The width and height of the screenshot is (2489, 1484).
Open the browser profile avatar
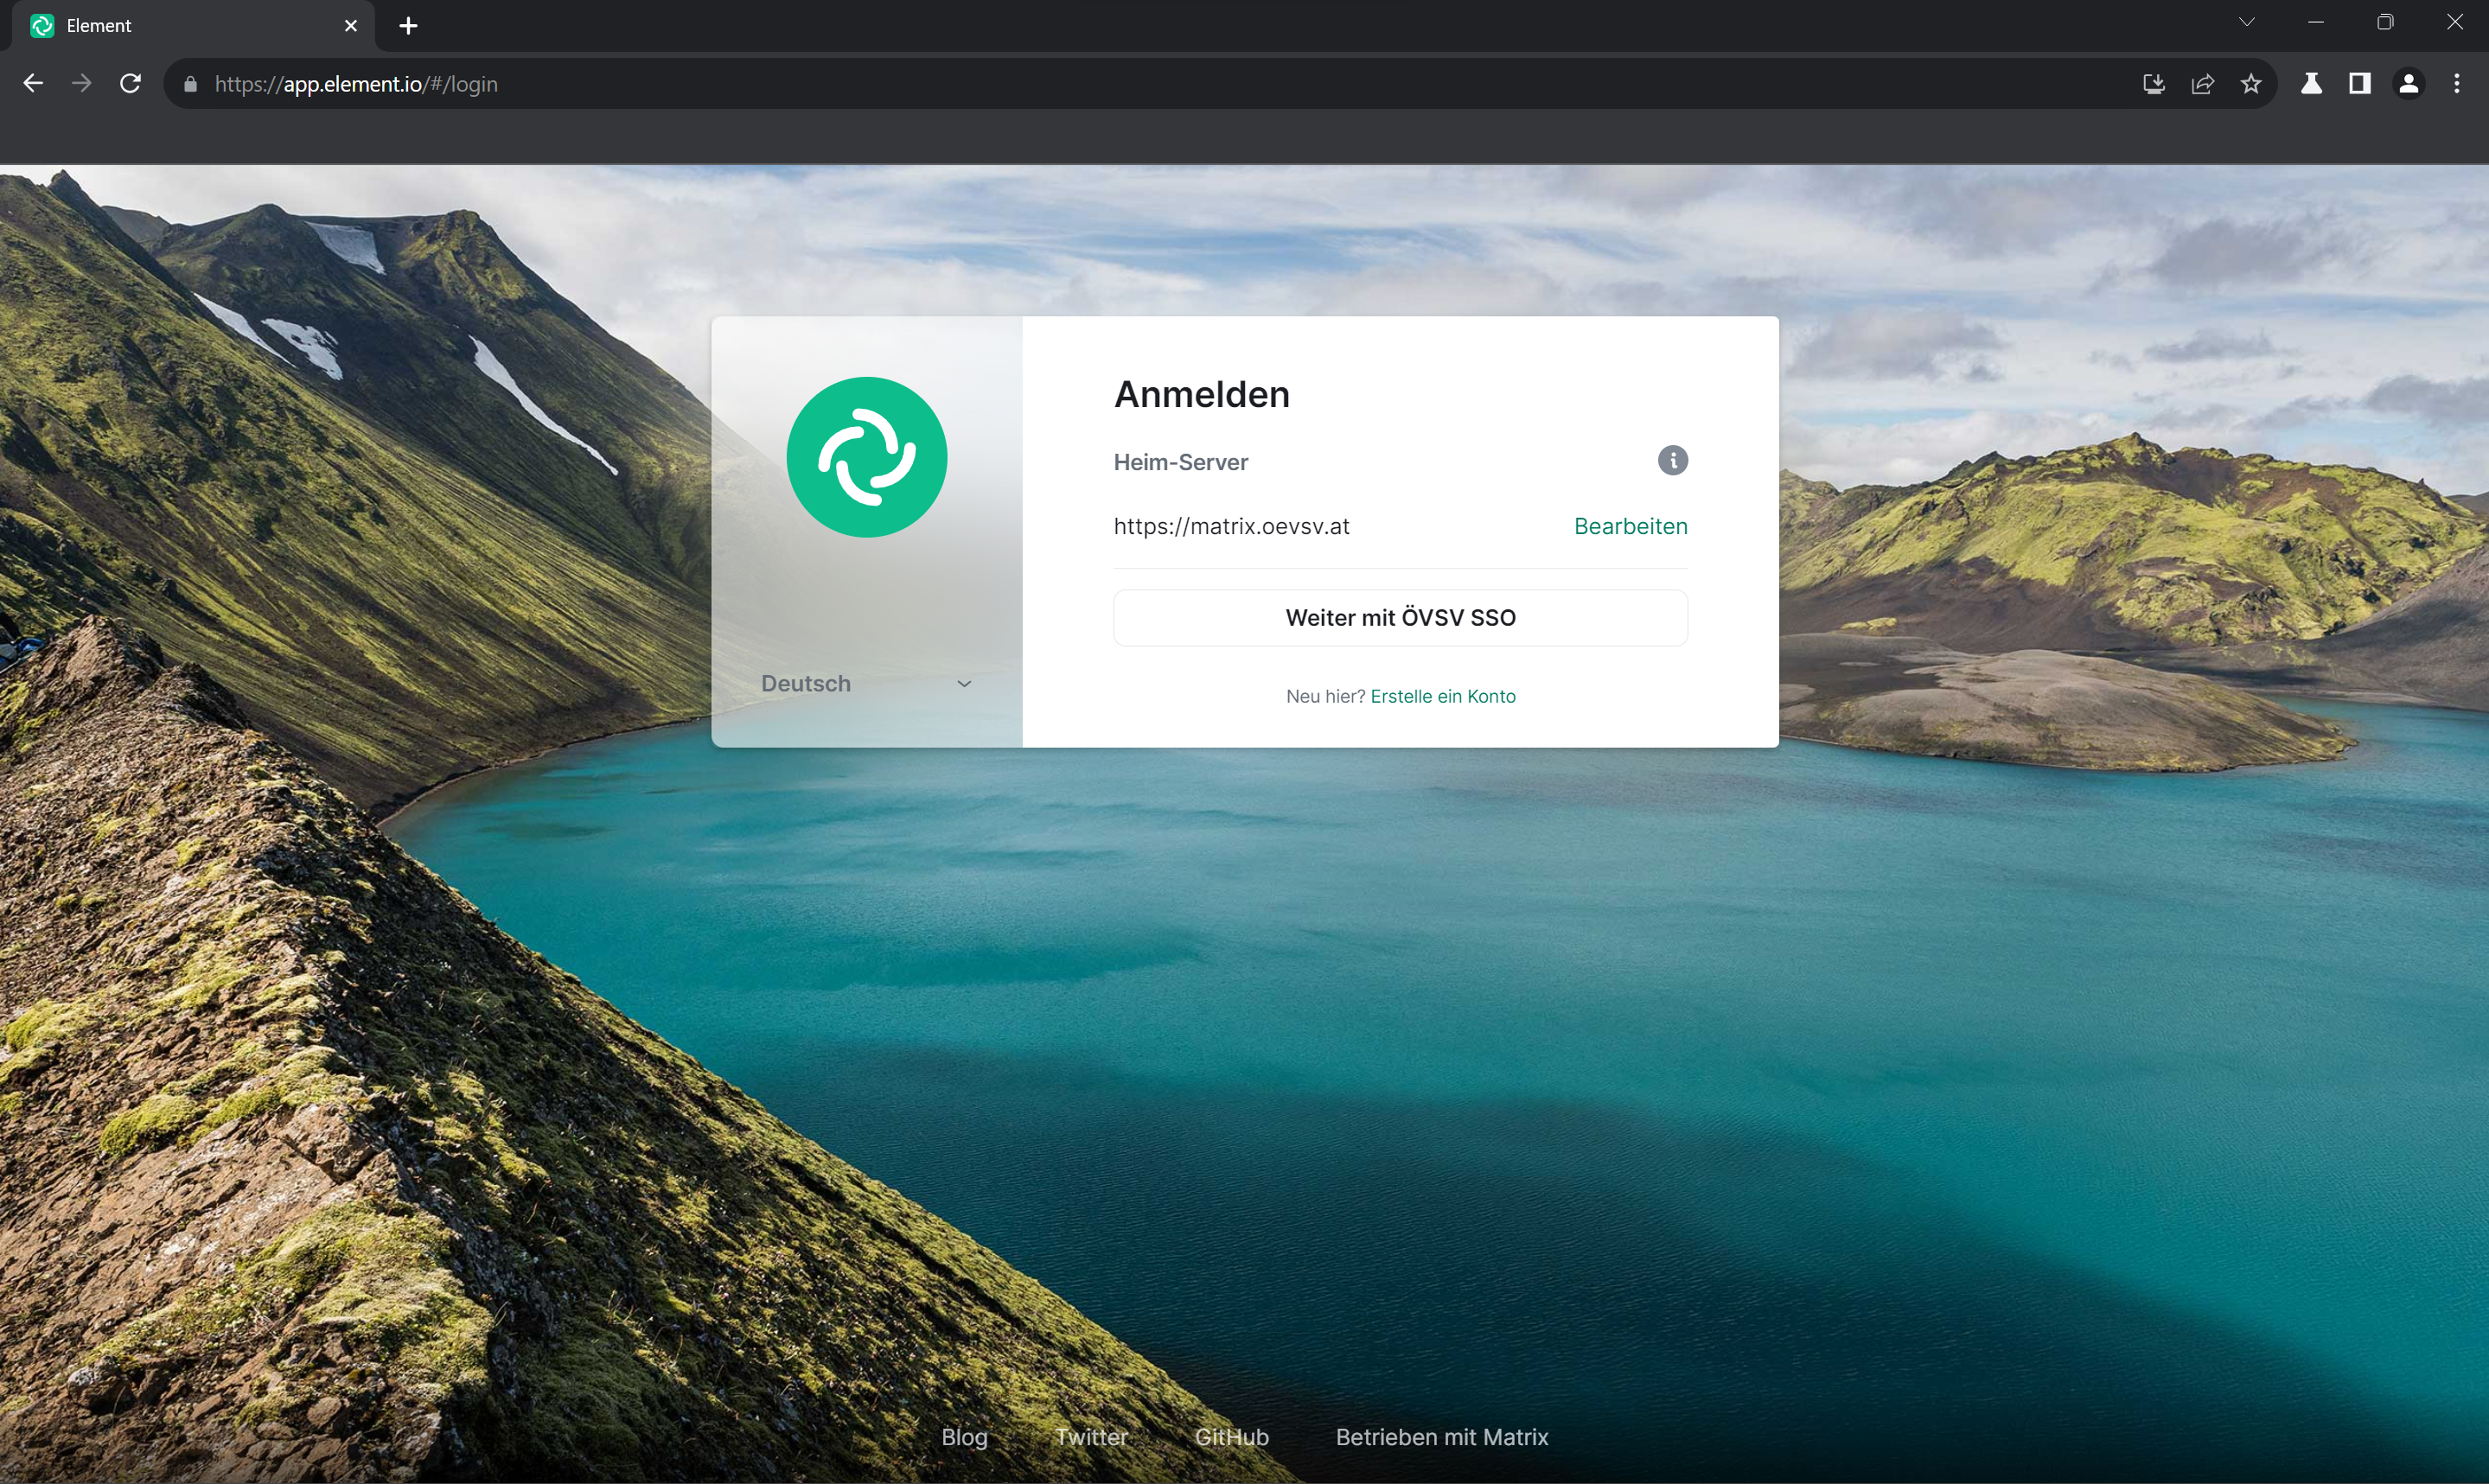coord(2409,84)
